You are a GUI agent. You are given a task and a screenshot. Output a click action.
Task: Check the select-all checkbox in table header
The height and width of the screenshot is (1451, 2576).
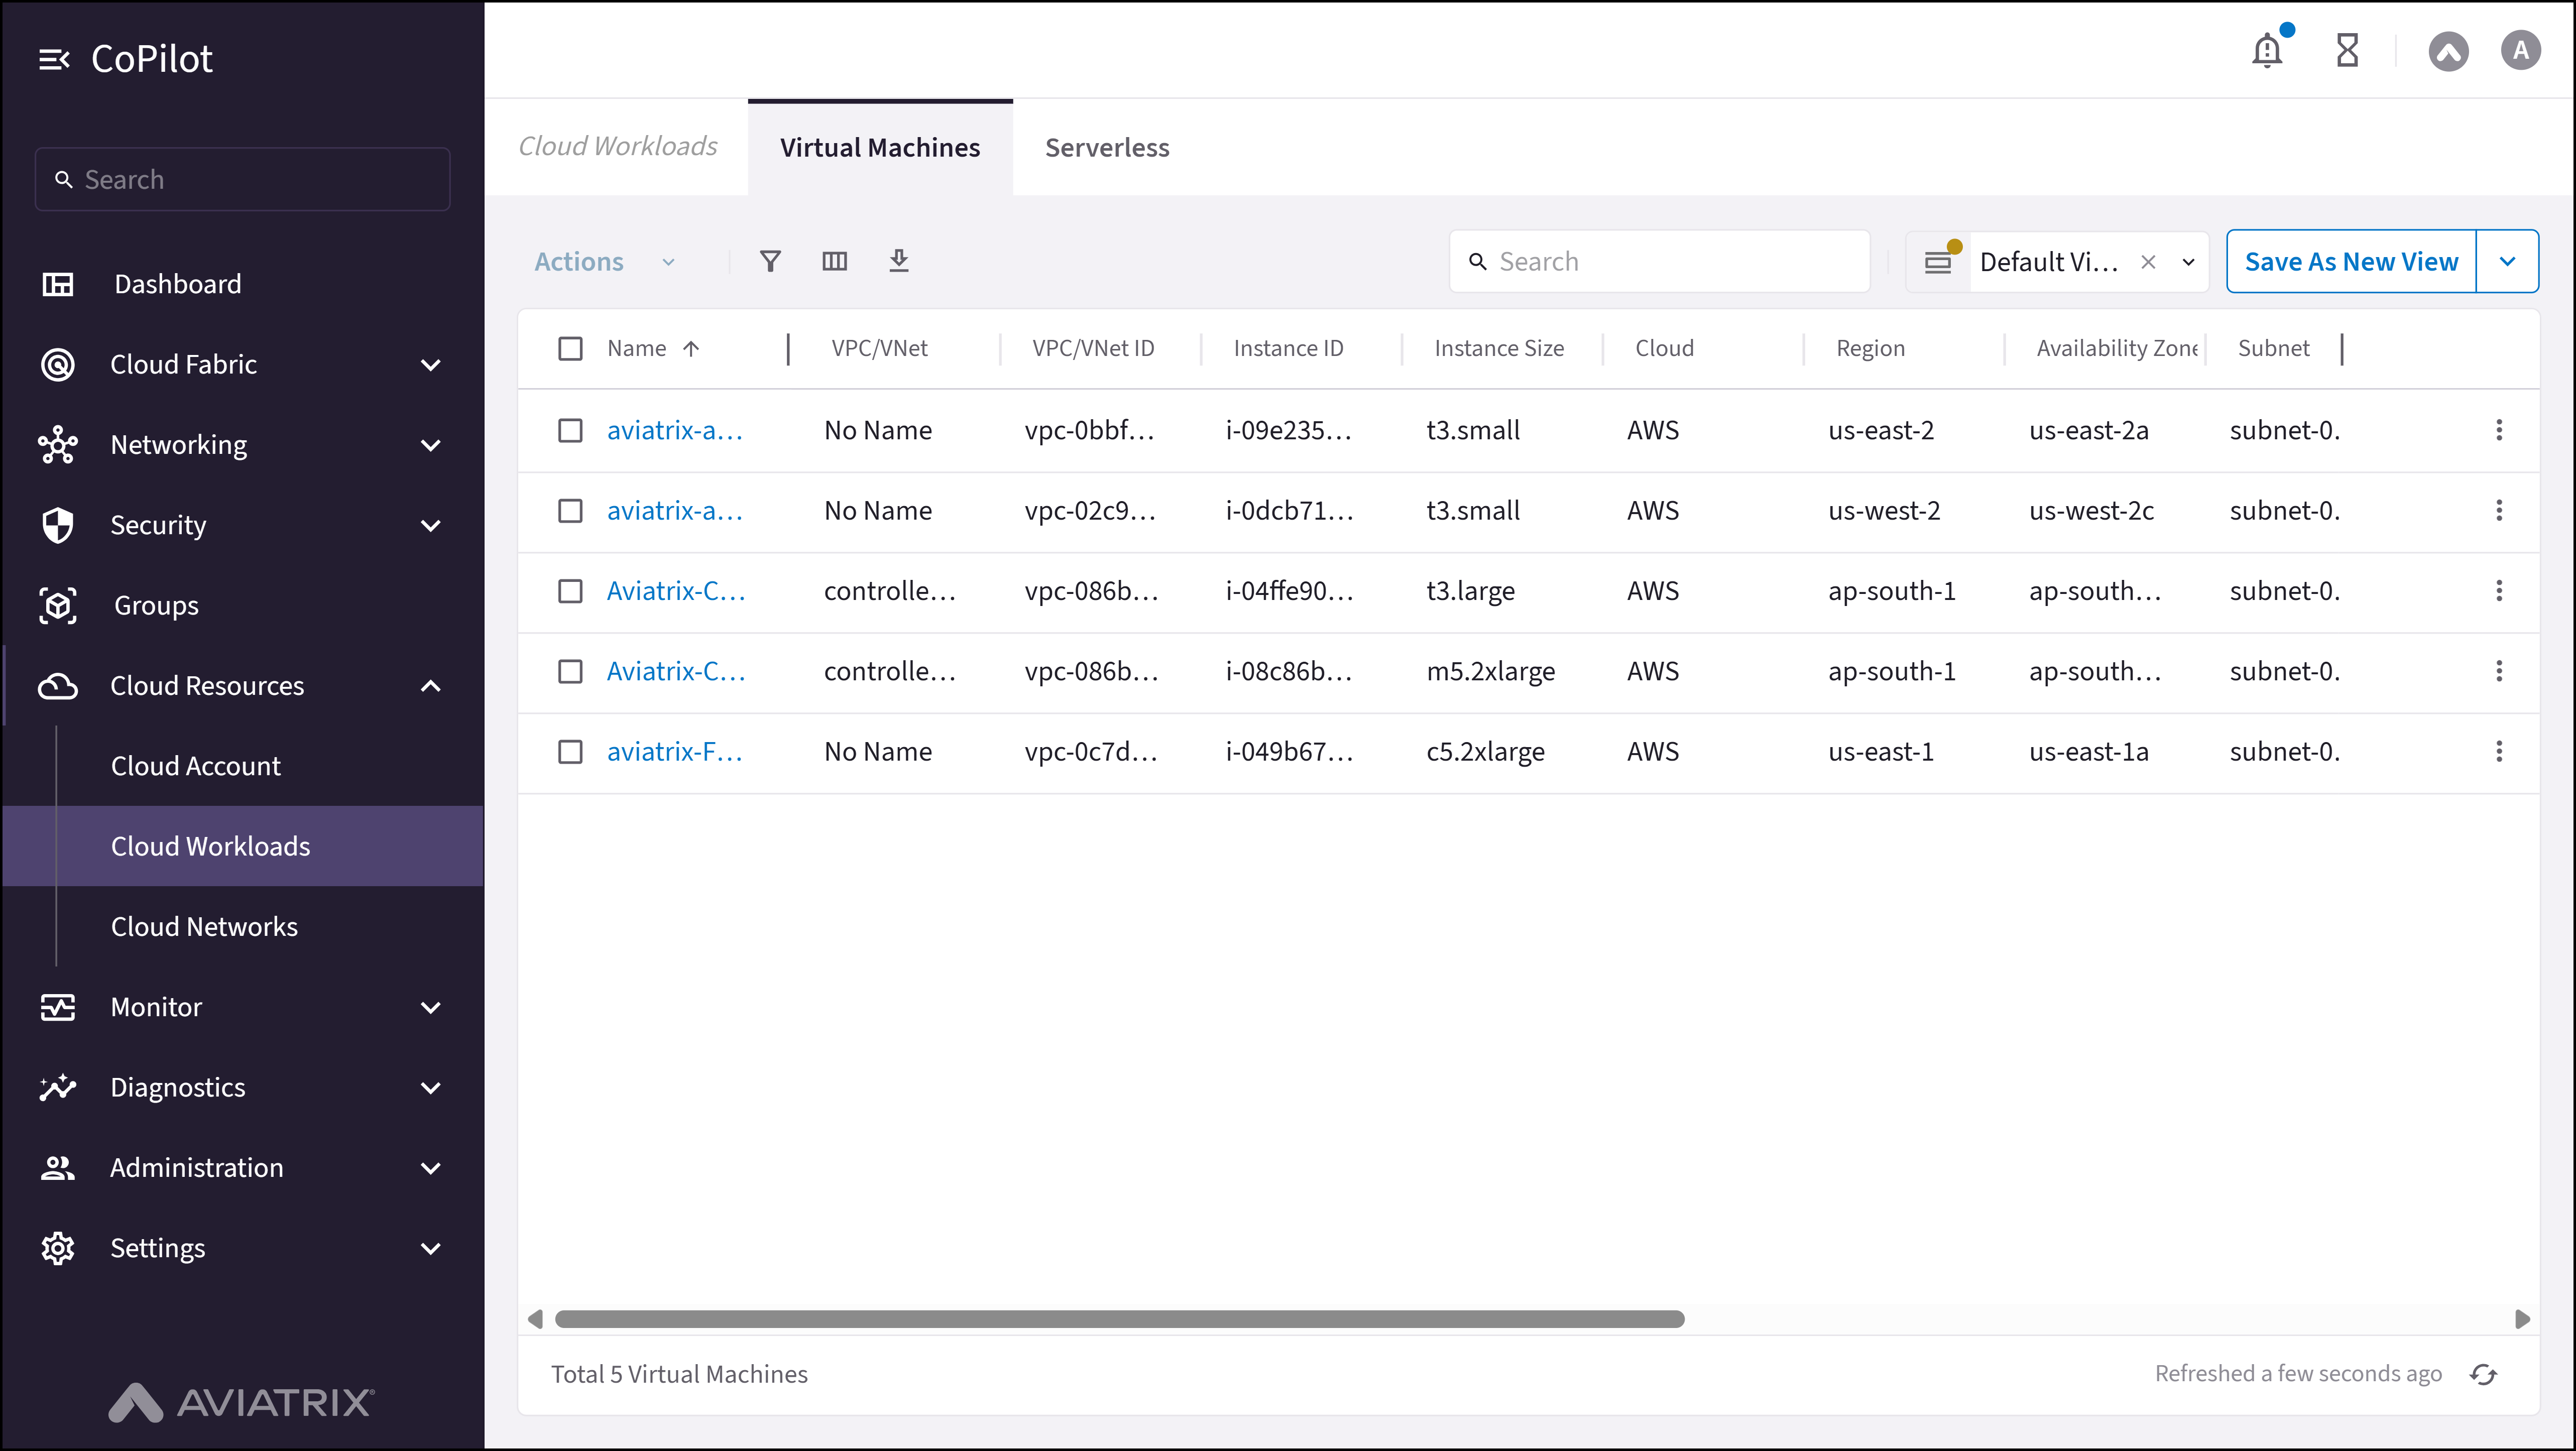[571, 348]
